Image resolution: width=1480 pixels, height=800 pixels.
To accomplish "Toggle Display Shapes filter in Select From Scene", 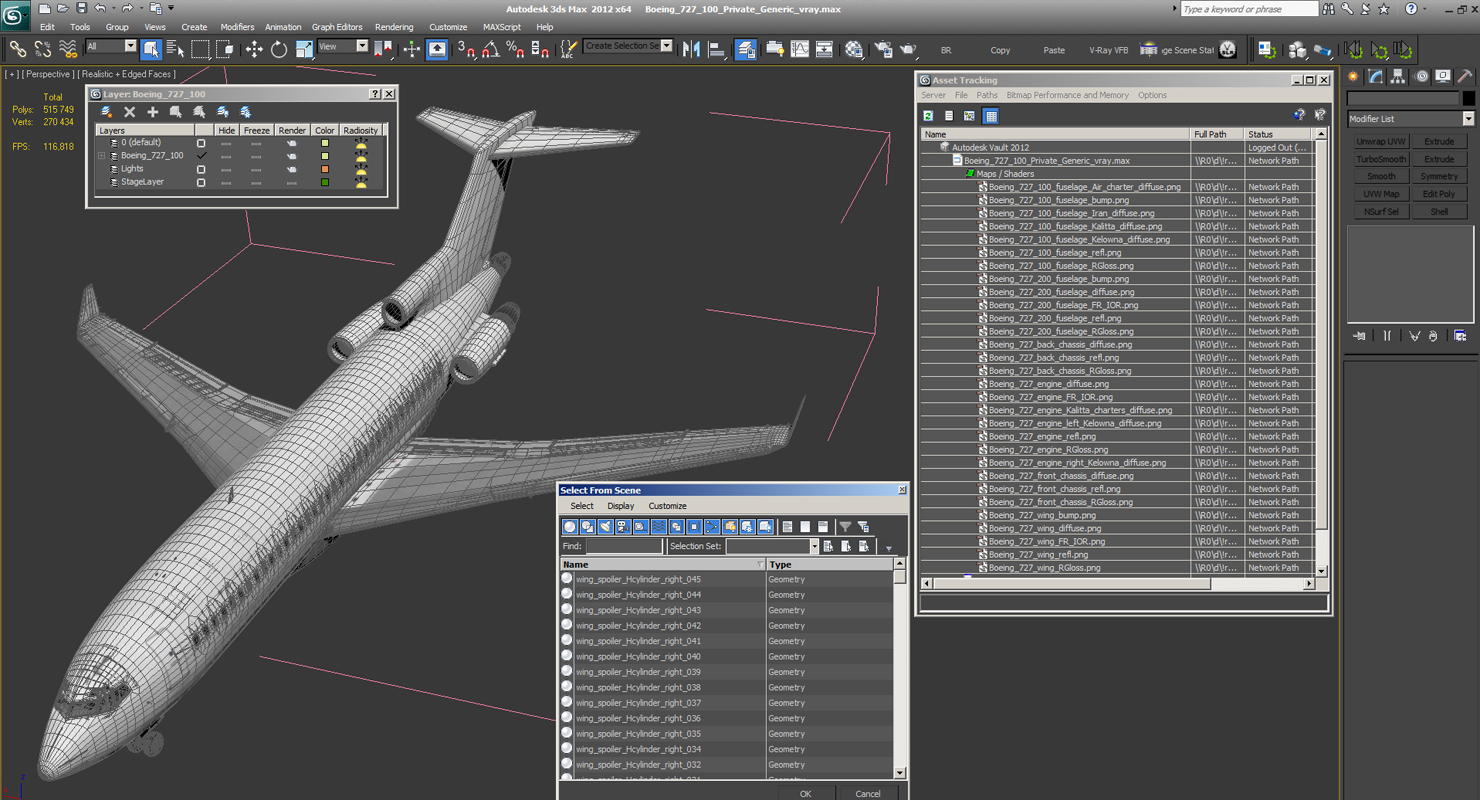I will 588,527.
